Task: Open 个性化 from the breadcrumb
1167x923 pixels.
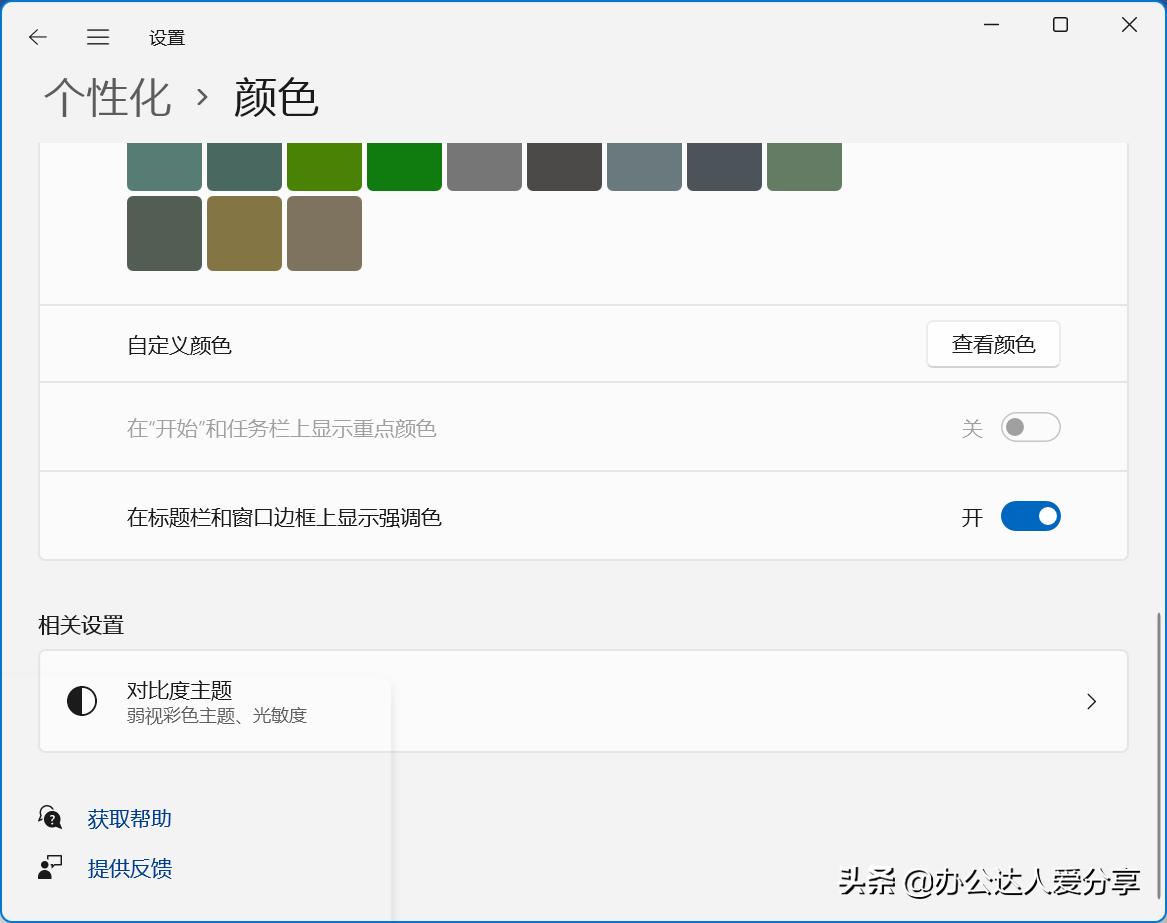Action: click(x=106, y=97)
